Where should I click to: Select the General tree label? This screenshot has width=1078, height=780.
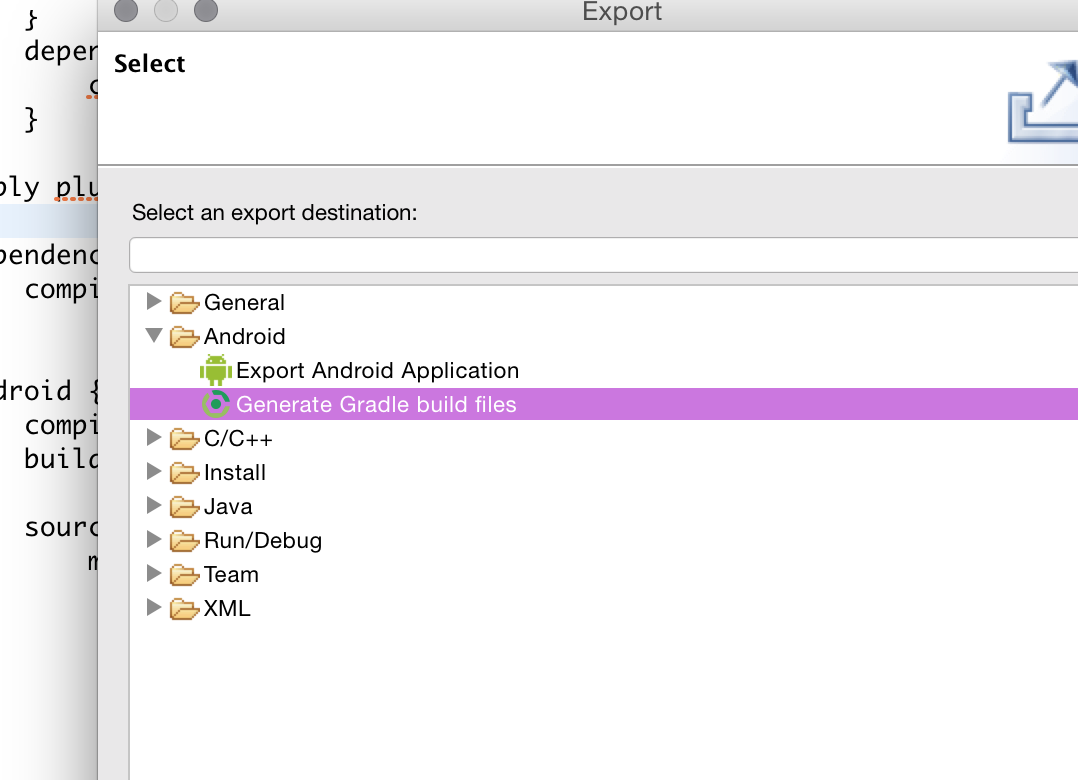click(x=244, y=302)
